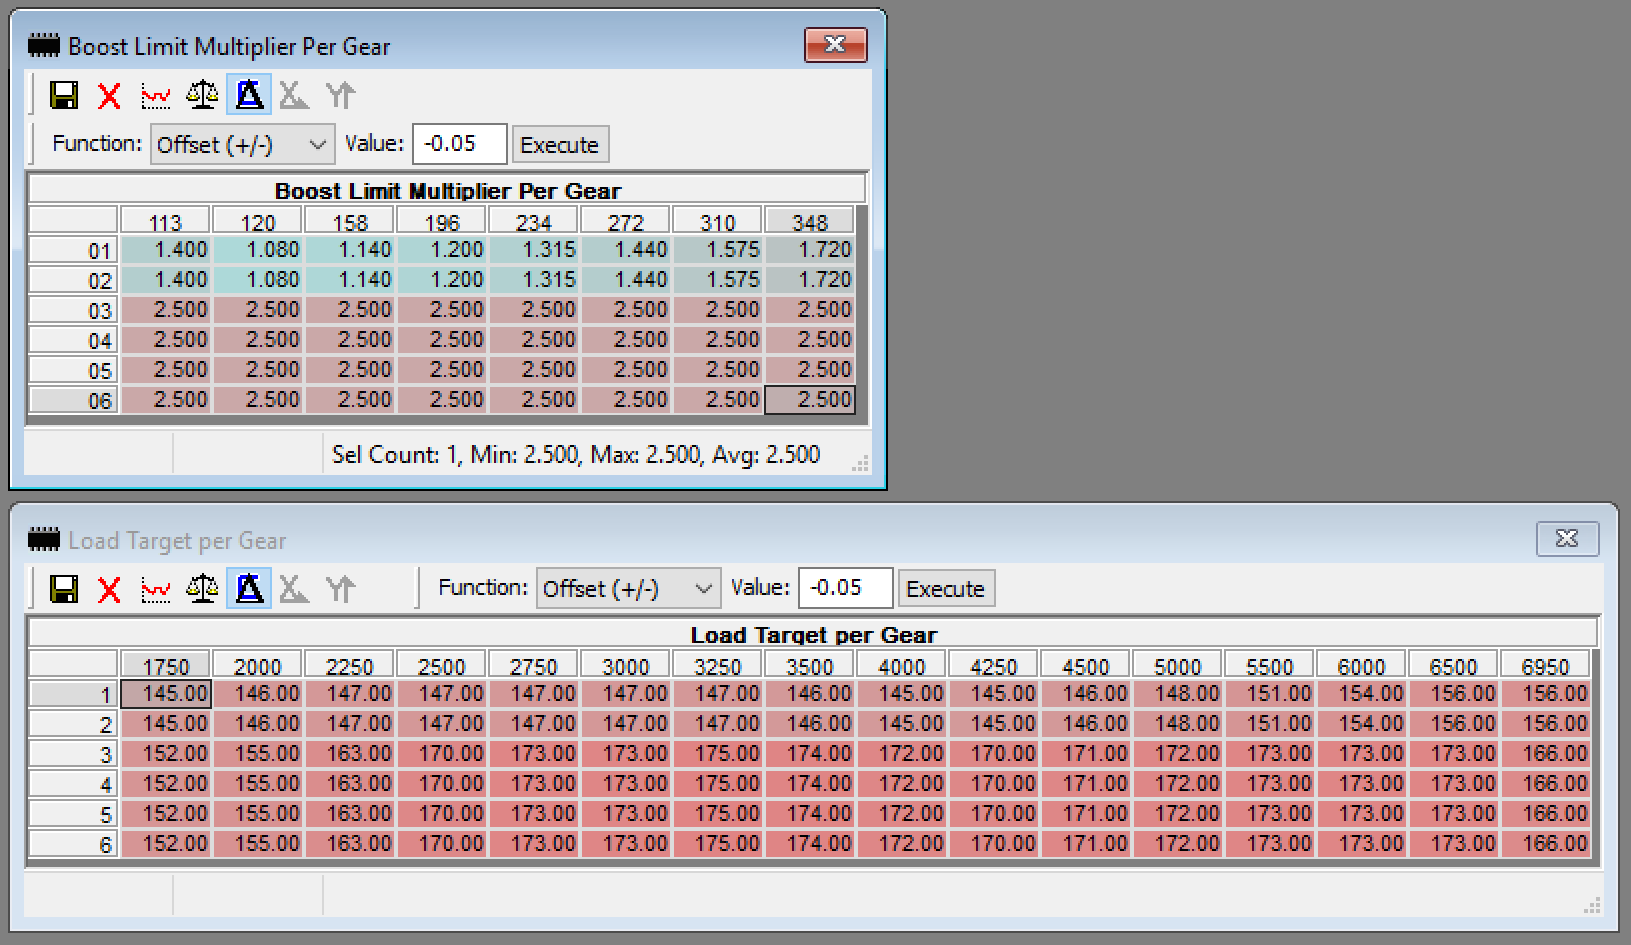Click the Load Target per Gear table title header
Image resolution: width=1631 pixels, height=945 pixels.
[813, 634]
